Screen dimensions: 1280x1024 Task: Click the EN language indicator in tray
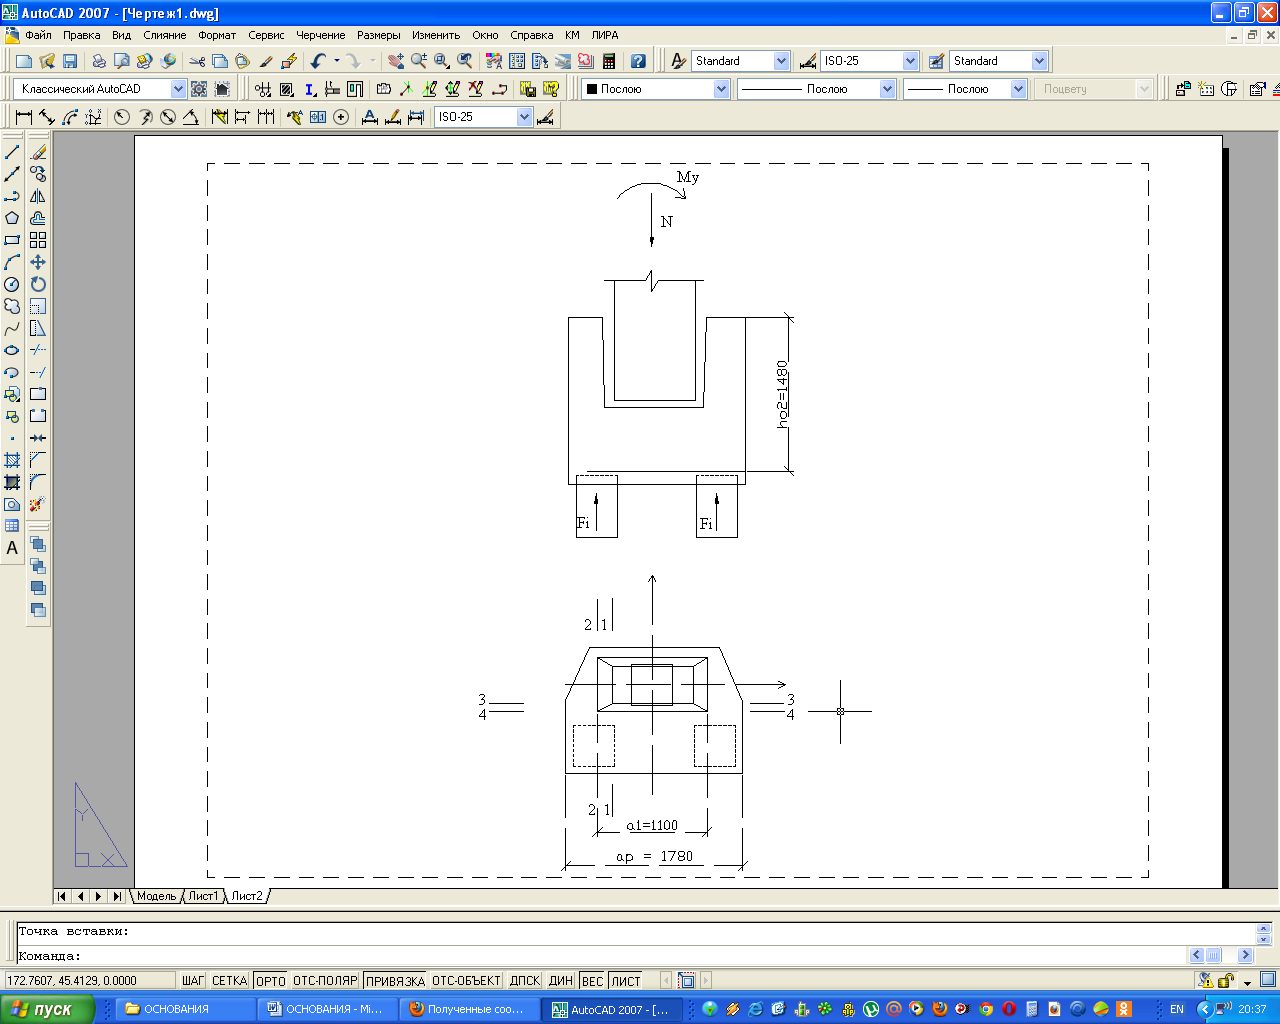1177,1009
